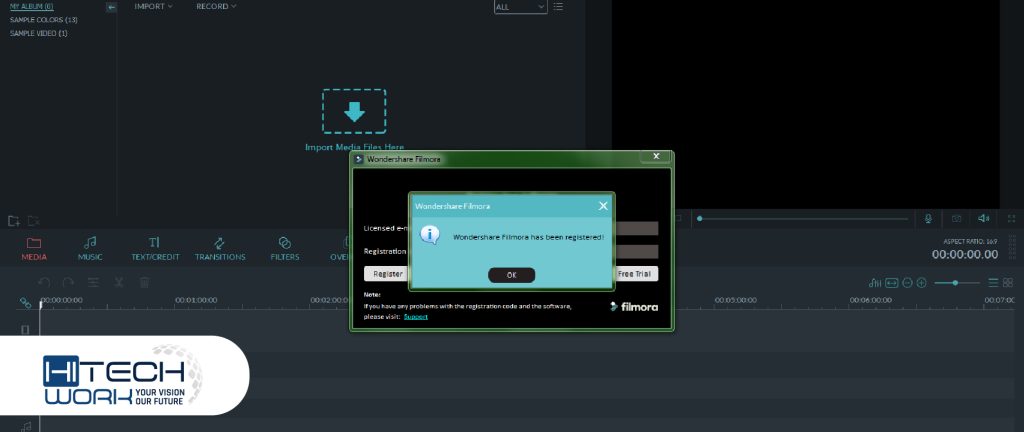Click the 00:06:00:00 mark on timeline ruler
Viewport: 1024px width, 432px height.
871,300
